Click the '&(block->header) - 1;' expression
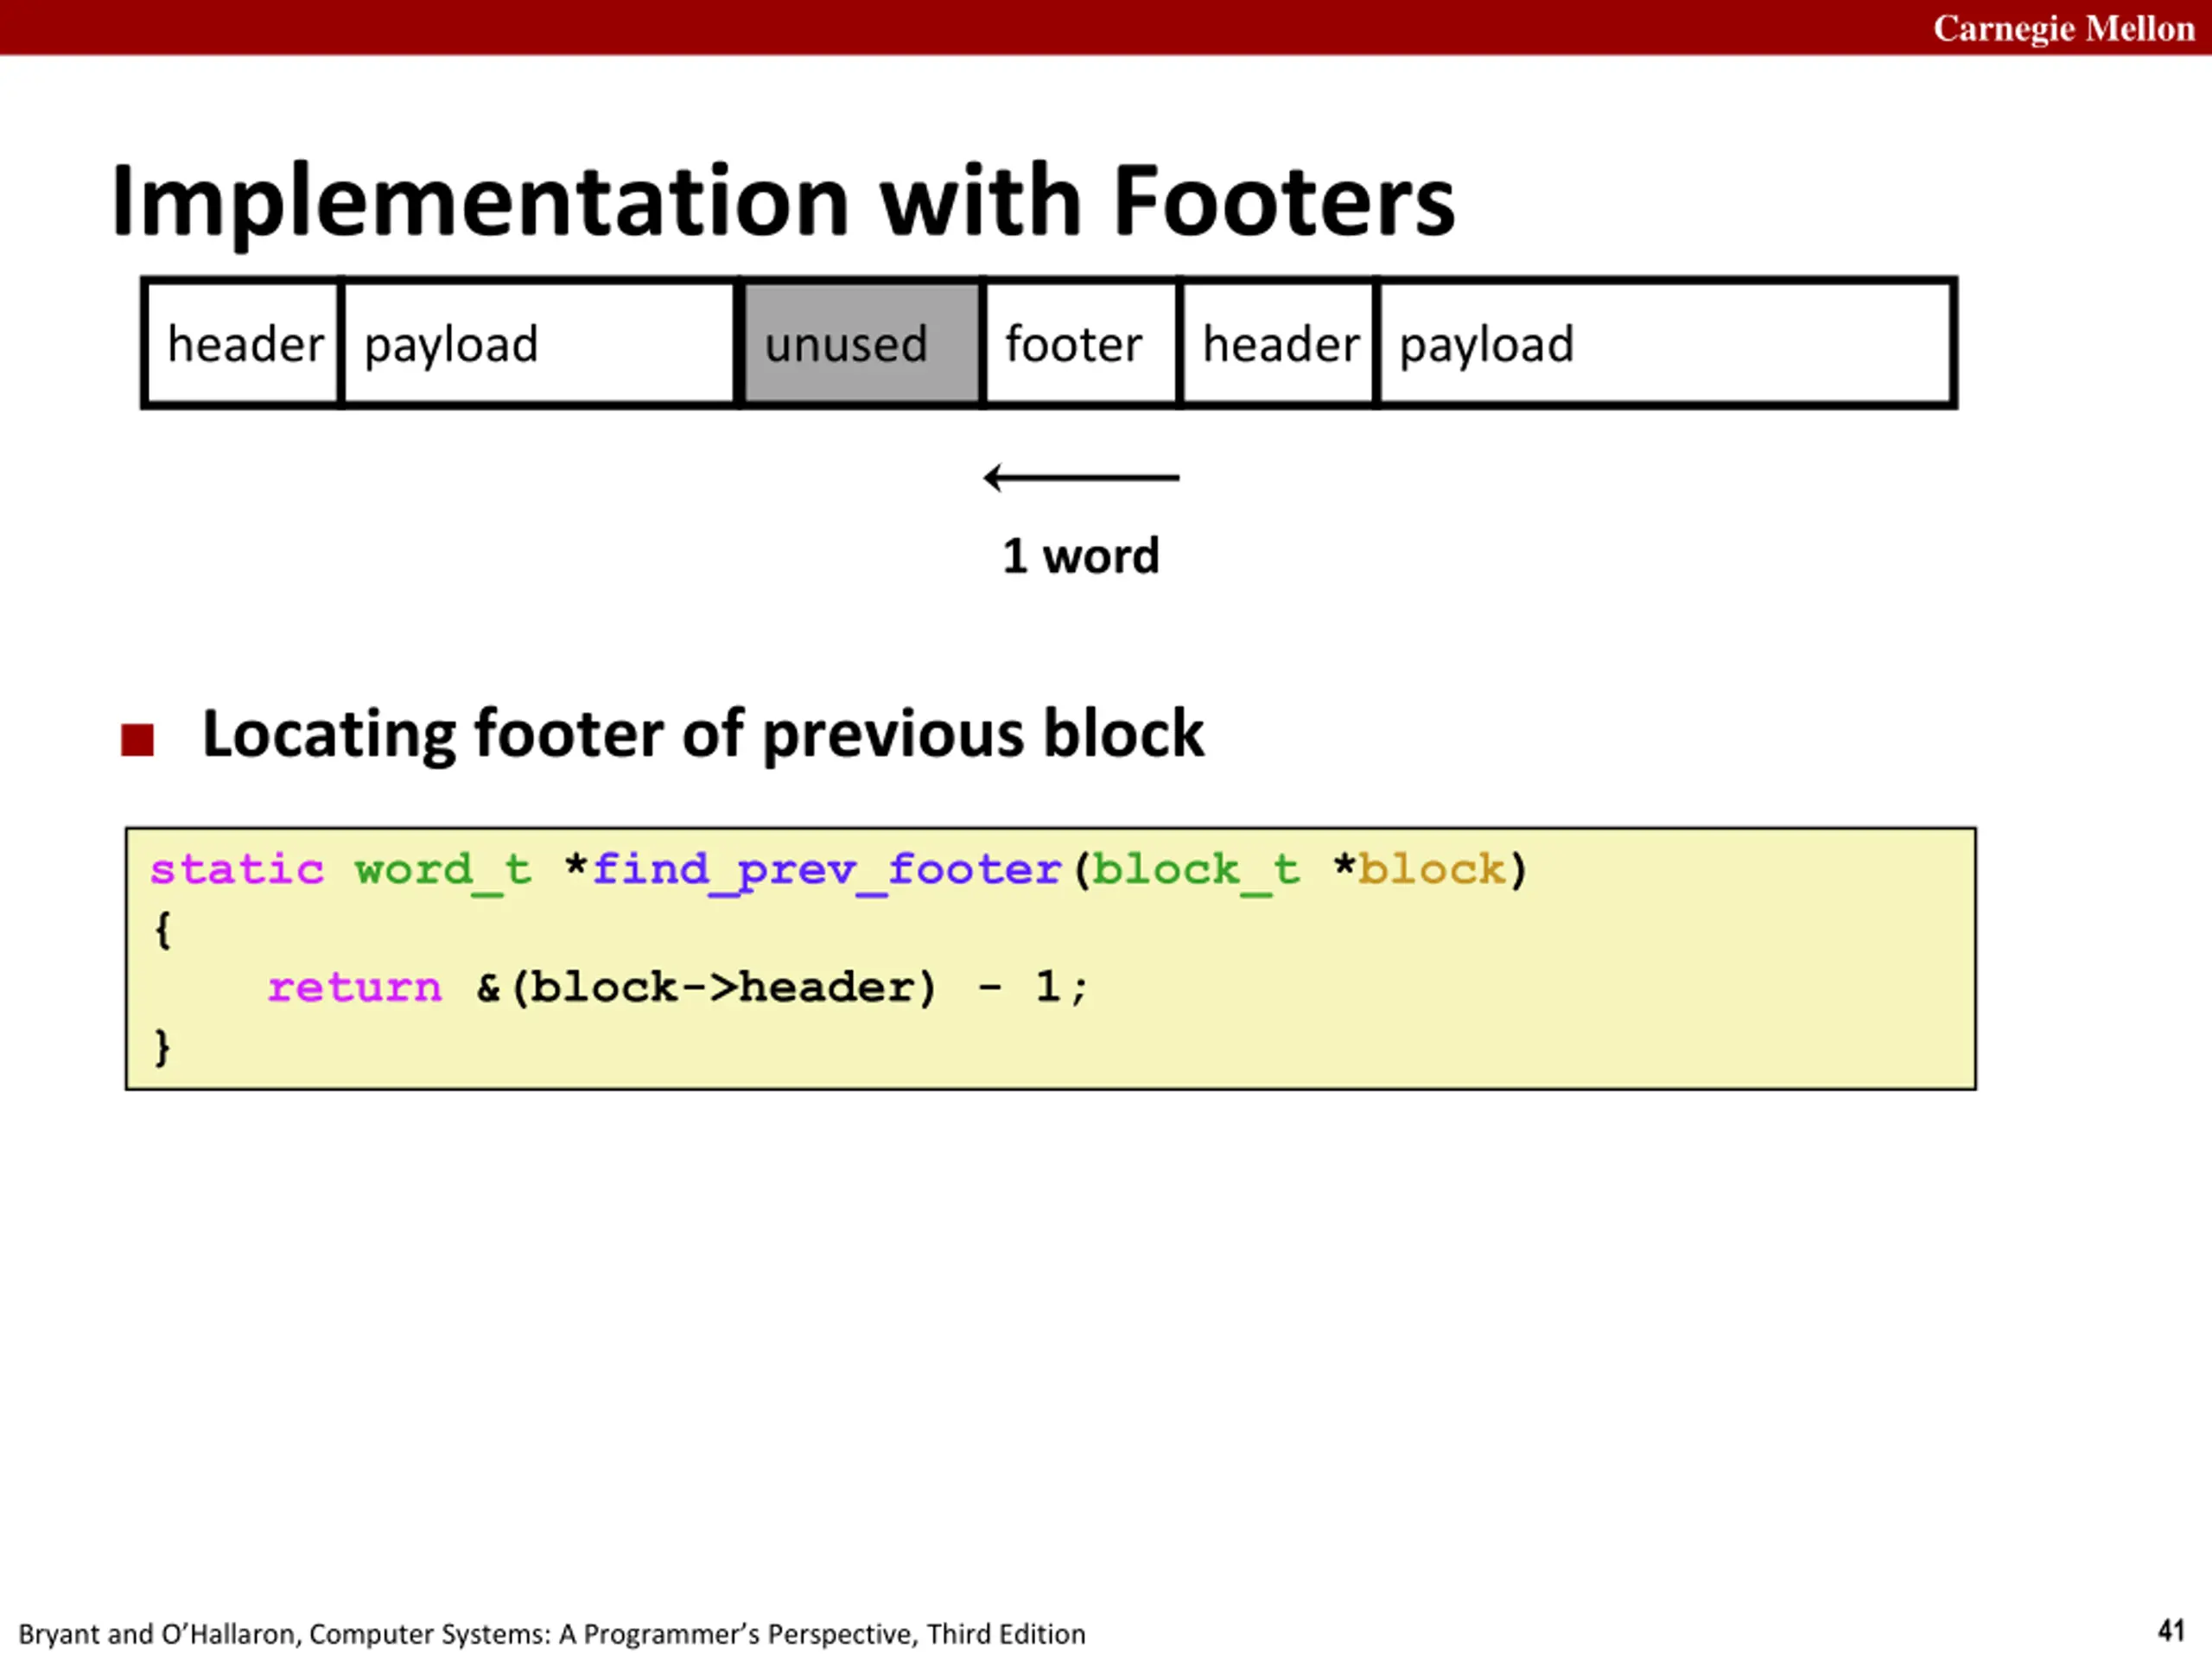 point(782,988)
